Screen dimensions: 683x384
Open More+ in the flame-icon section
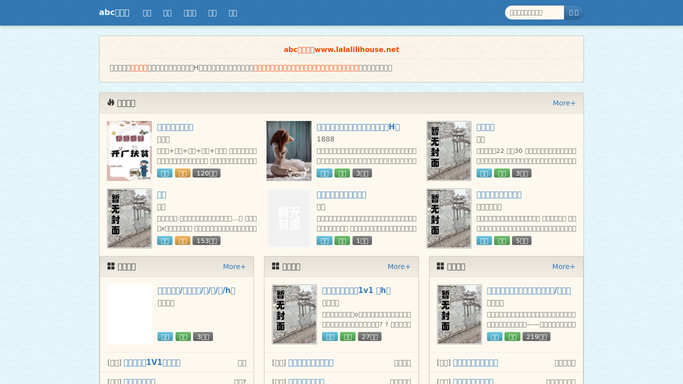(564, 103)
